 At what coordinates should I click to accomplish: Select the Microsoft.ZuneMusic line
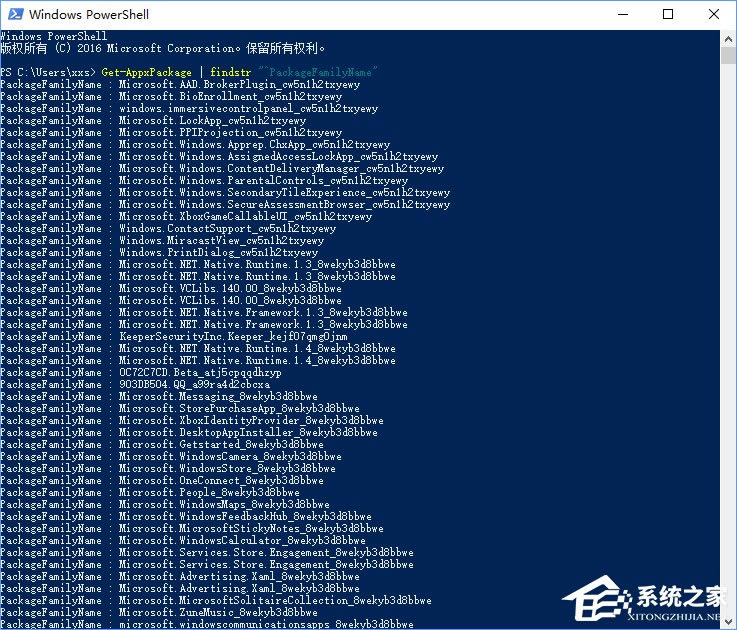(x=159, y=612)
